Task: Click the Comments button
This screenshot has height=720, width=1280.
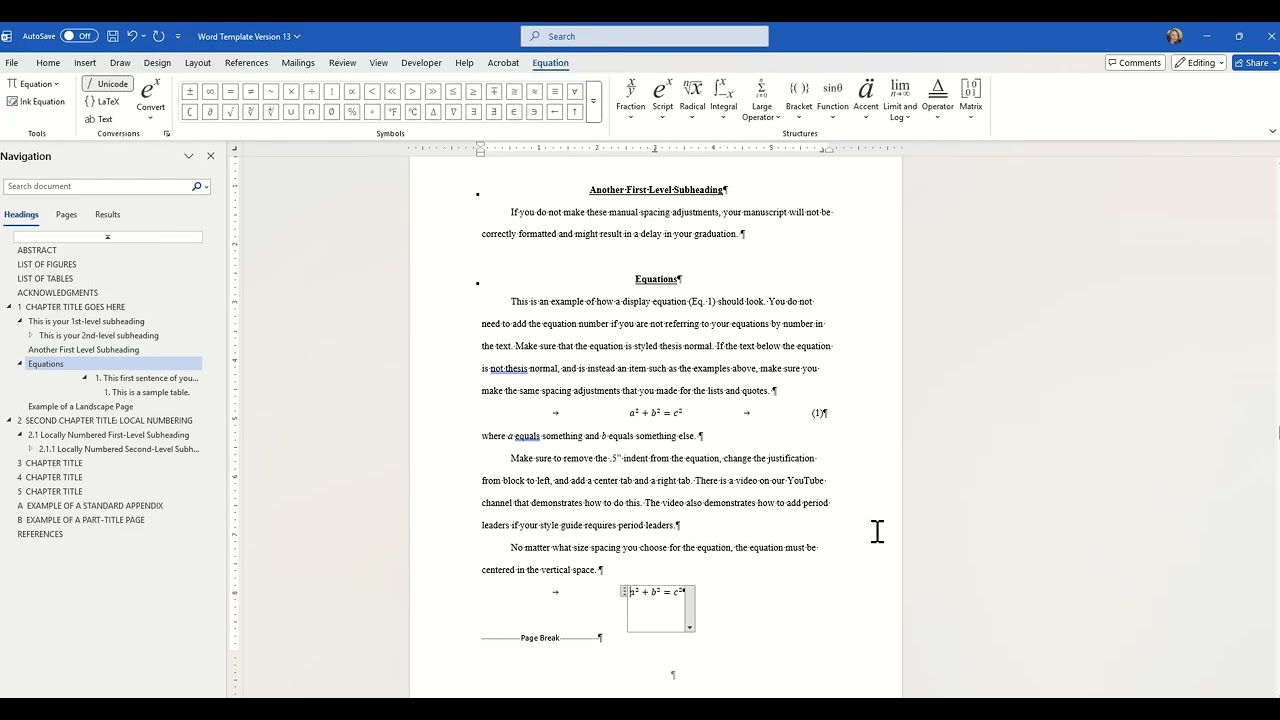Action: click(1135, 63)
